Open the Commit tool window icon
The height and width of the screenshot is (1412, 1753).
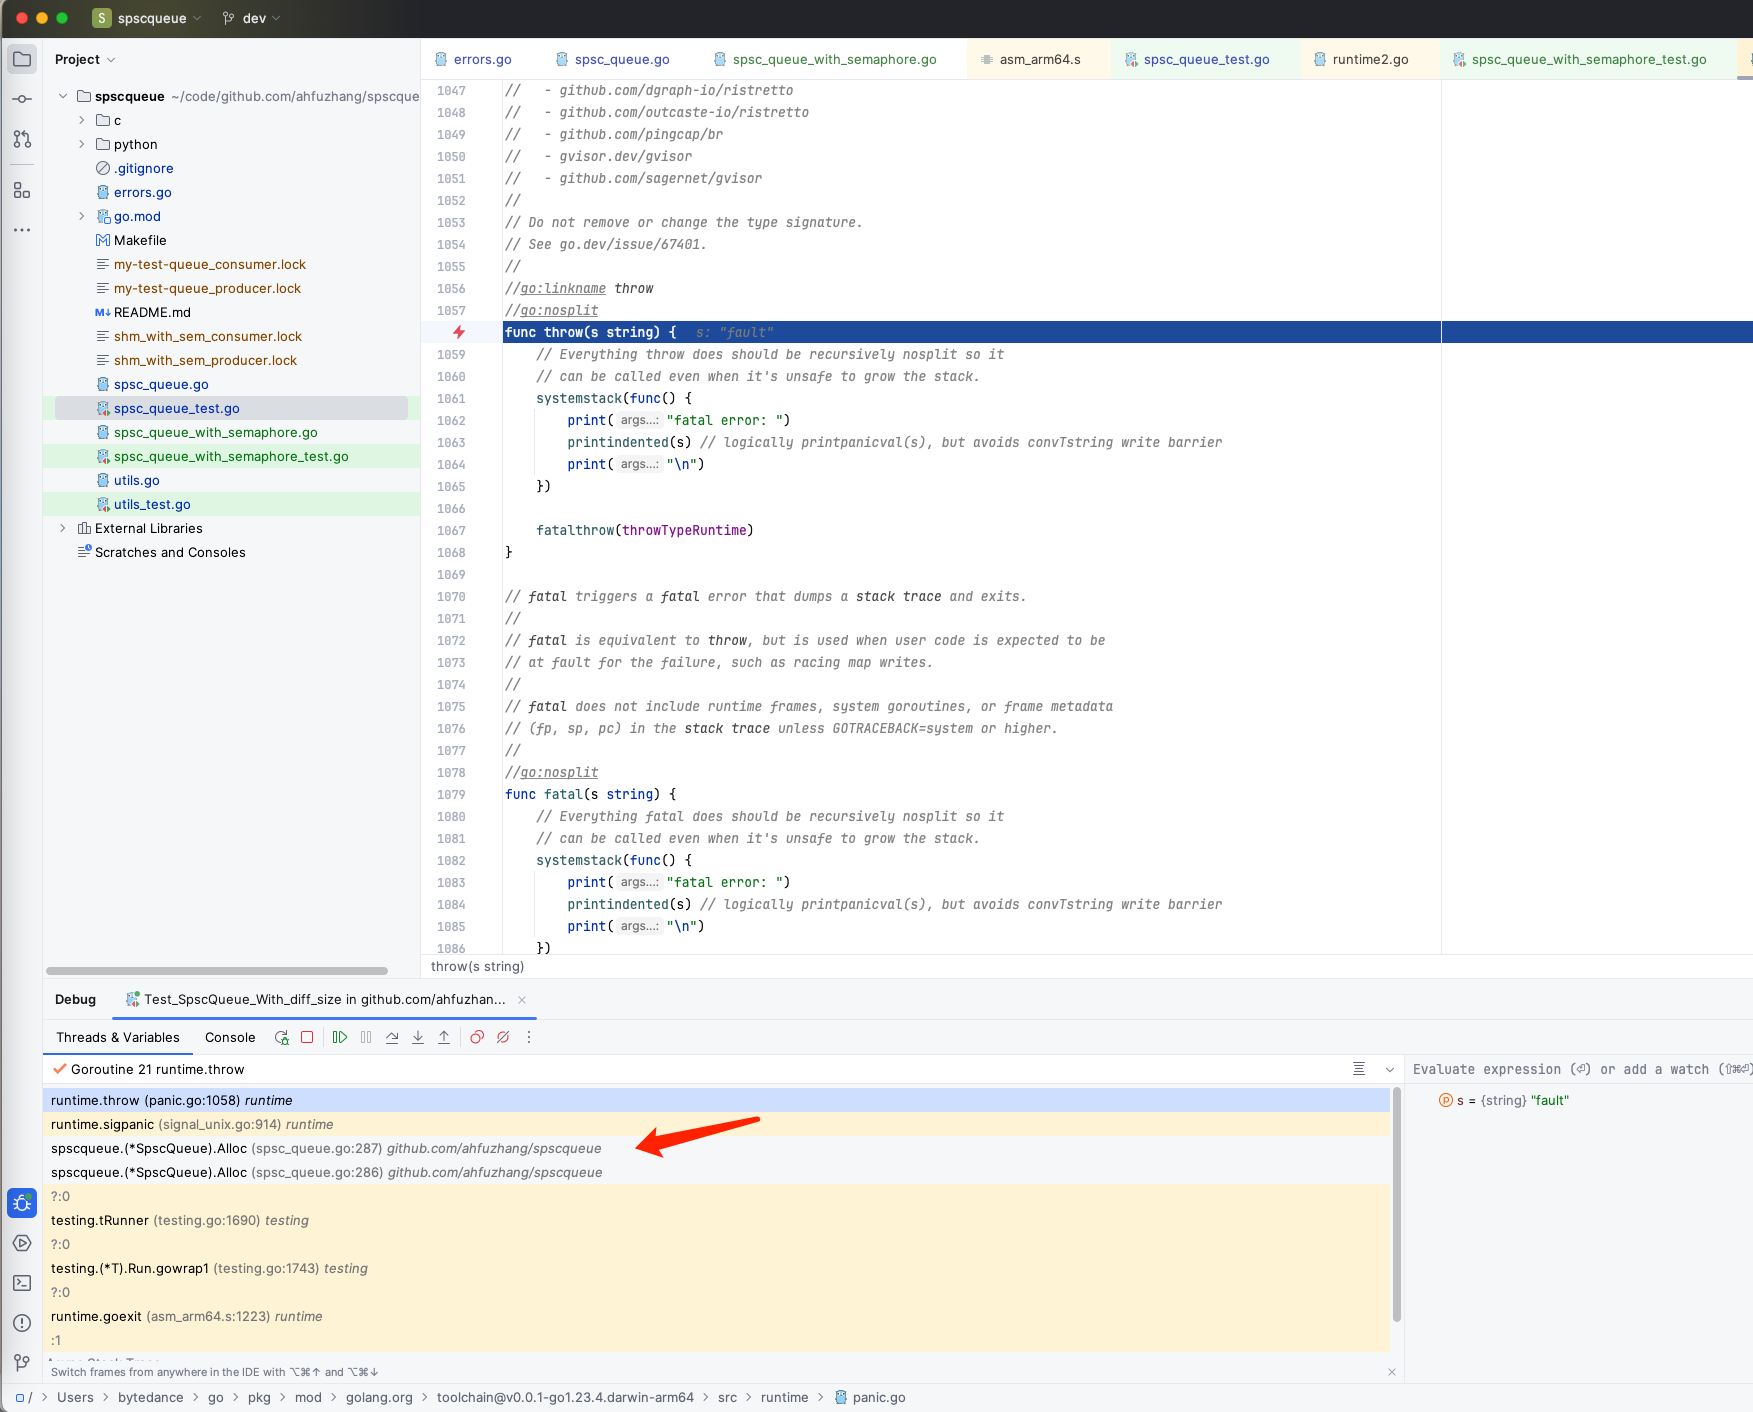pyautogui.click(x=22, y=98)
